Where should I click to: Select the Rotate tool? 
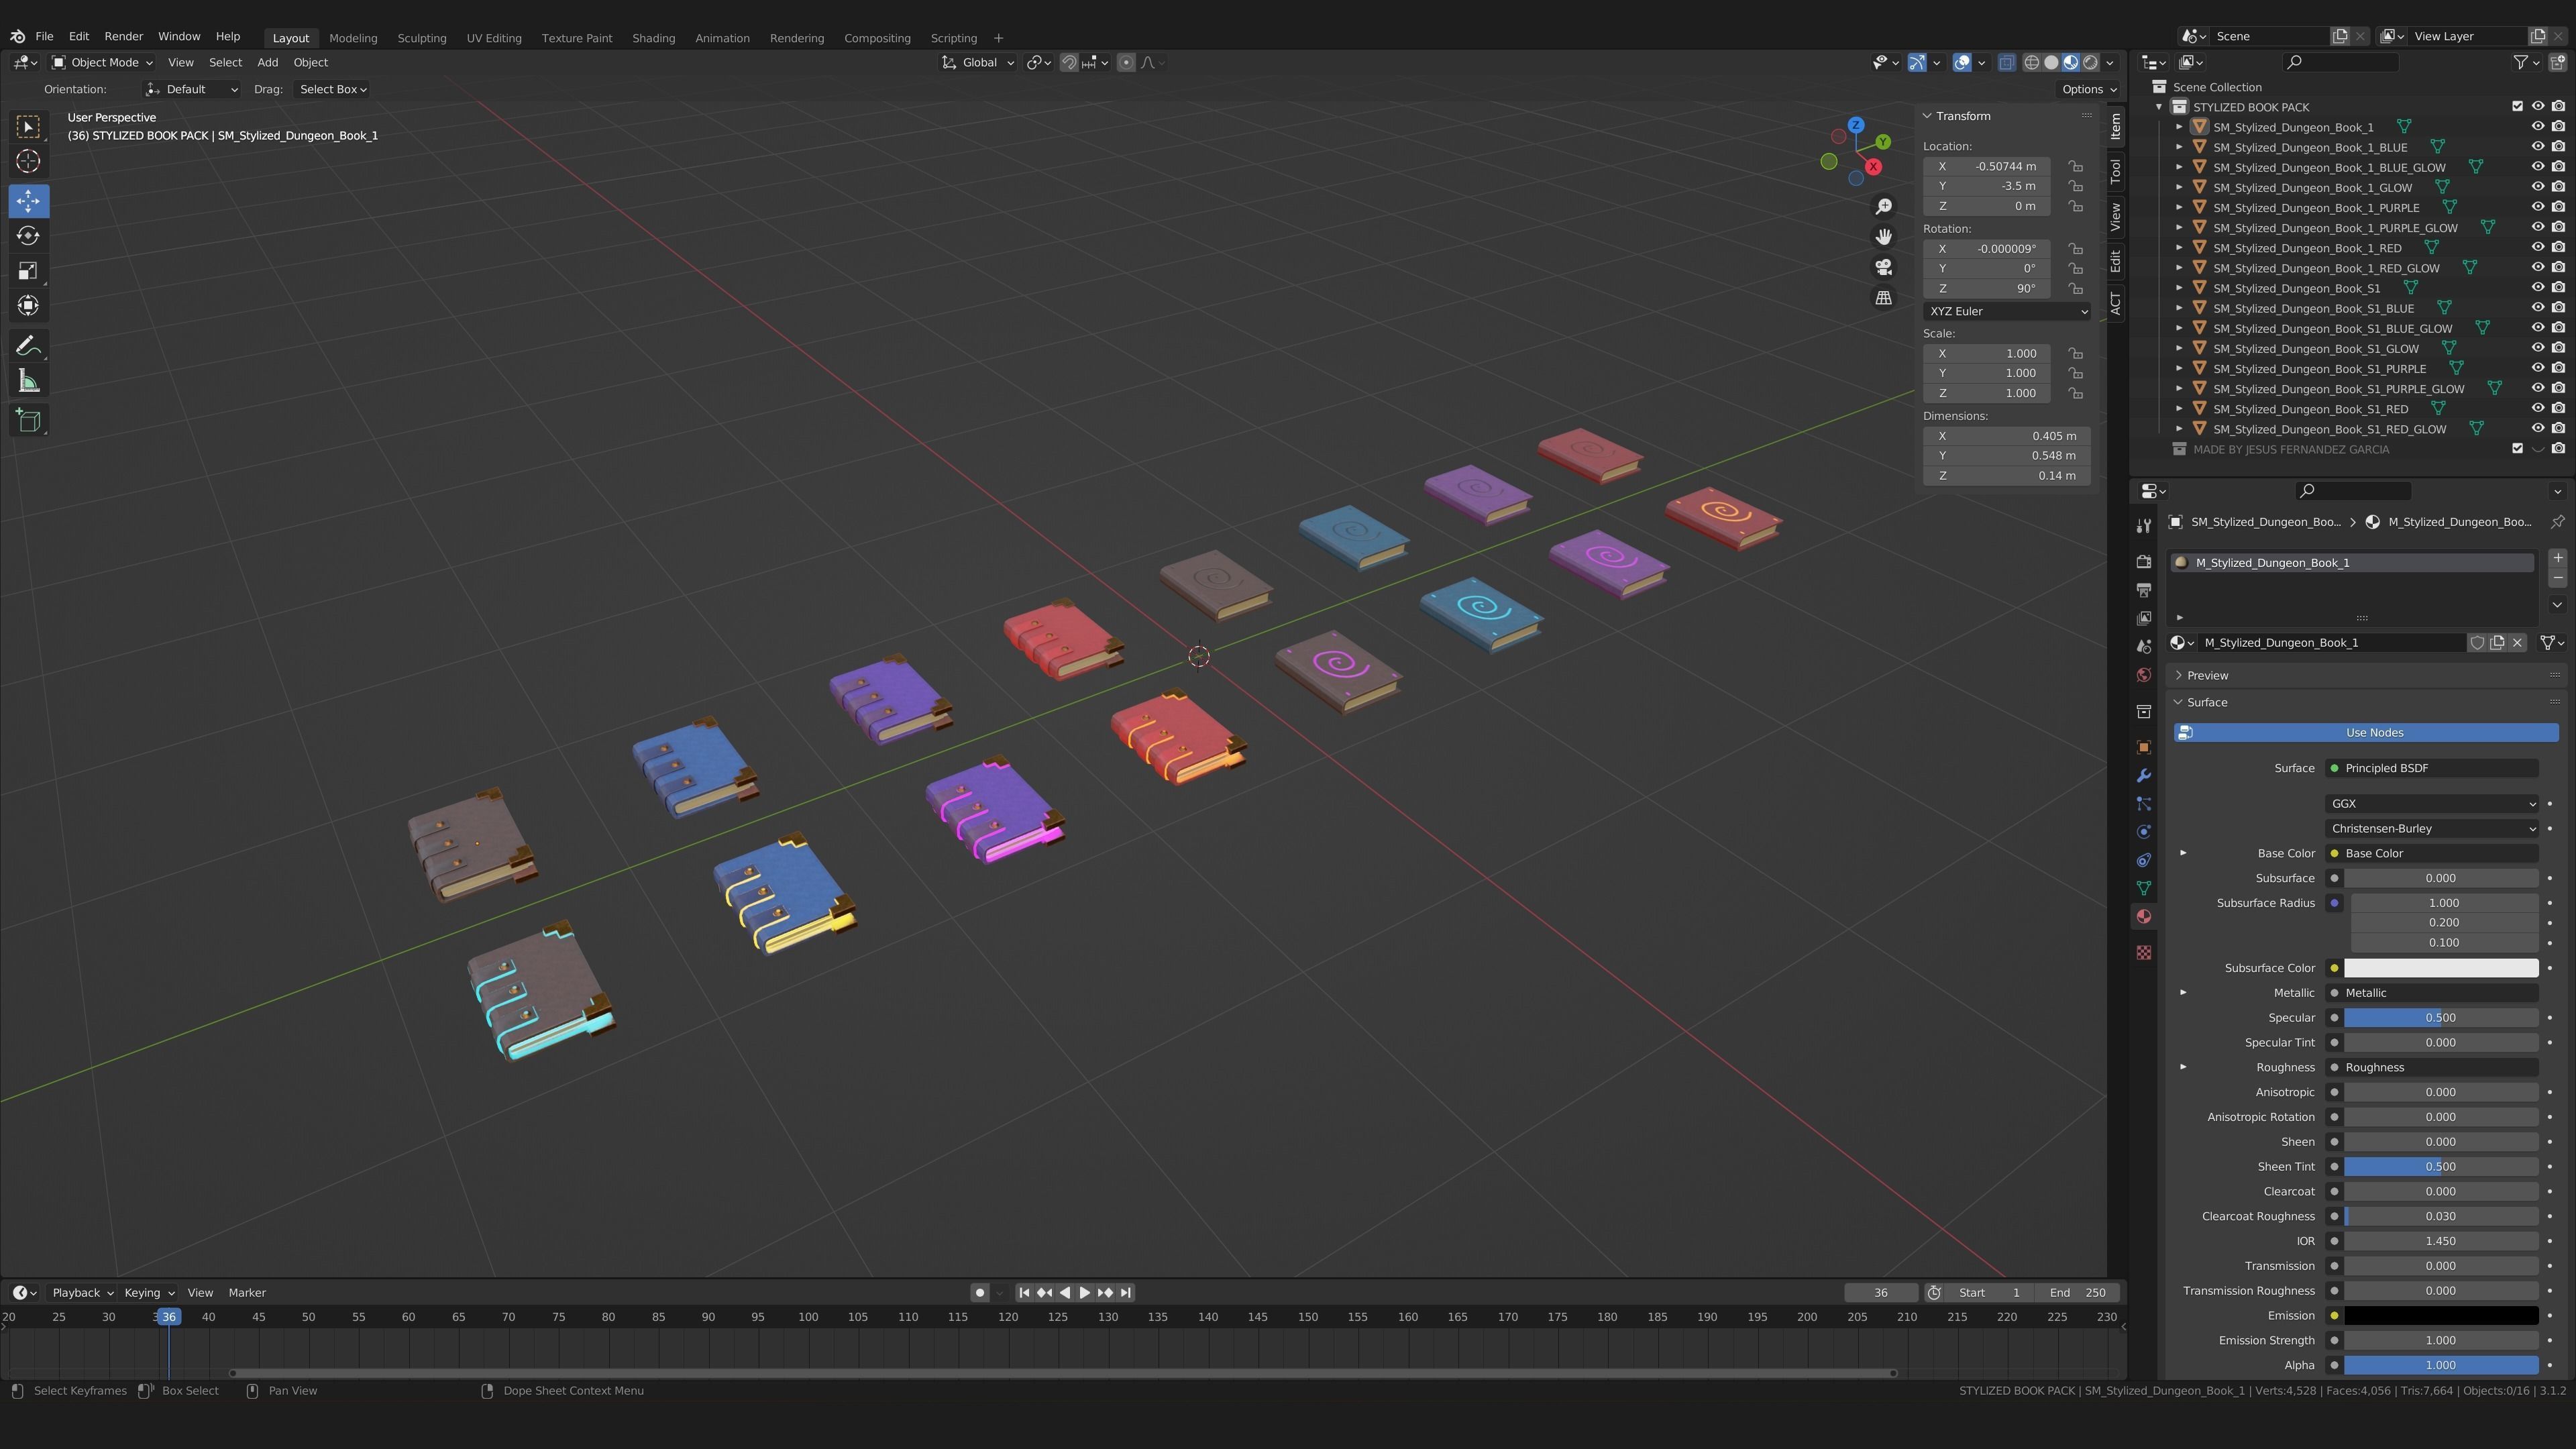click(28, 236)
